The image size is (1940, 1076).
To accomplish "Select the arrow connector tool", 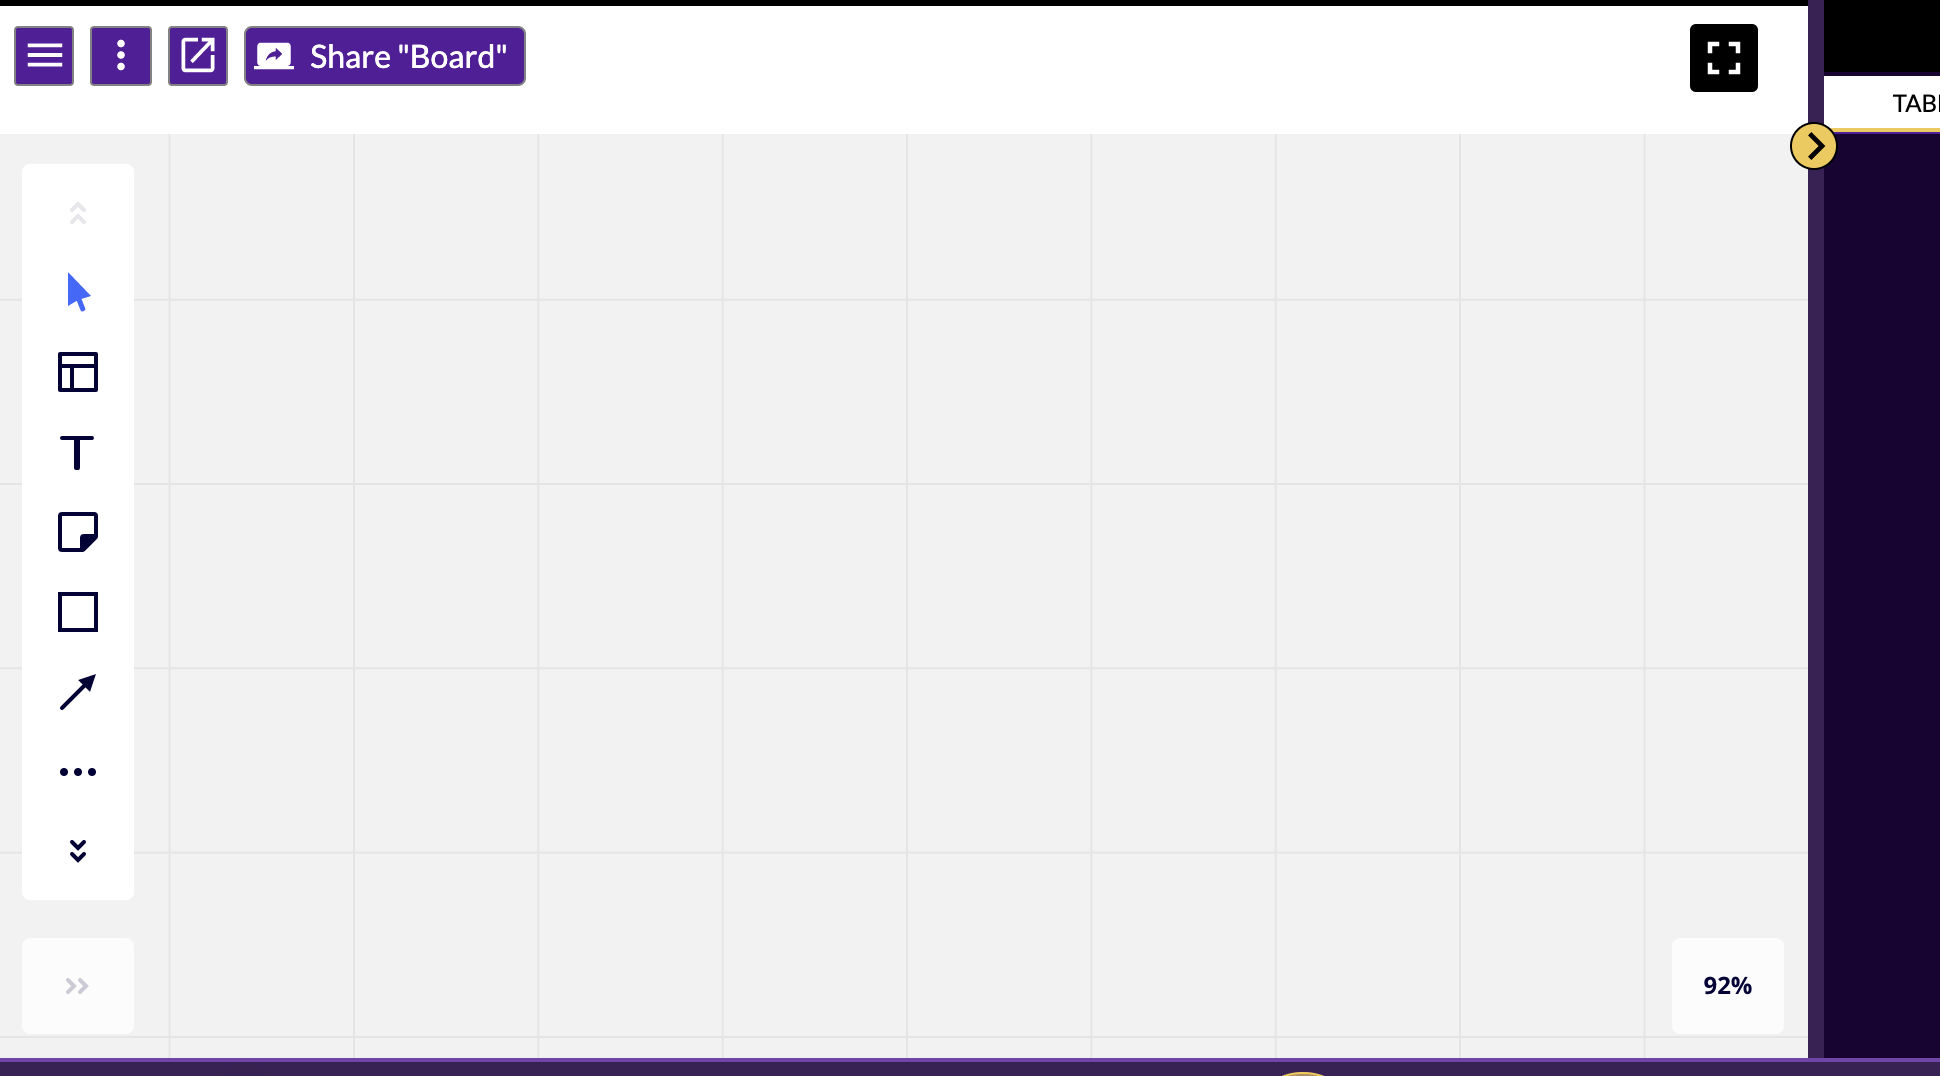I will [78, 692].
